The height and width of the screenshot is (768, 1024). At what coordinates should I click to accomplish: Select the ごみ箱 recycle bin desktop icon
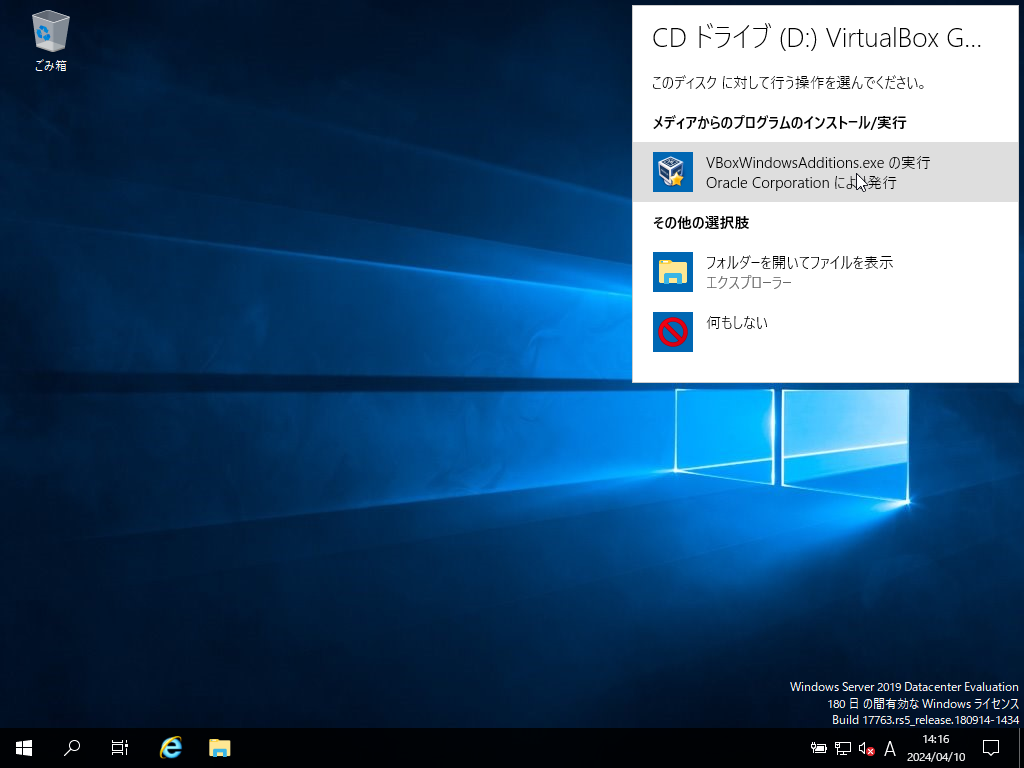point(50,40)
